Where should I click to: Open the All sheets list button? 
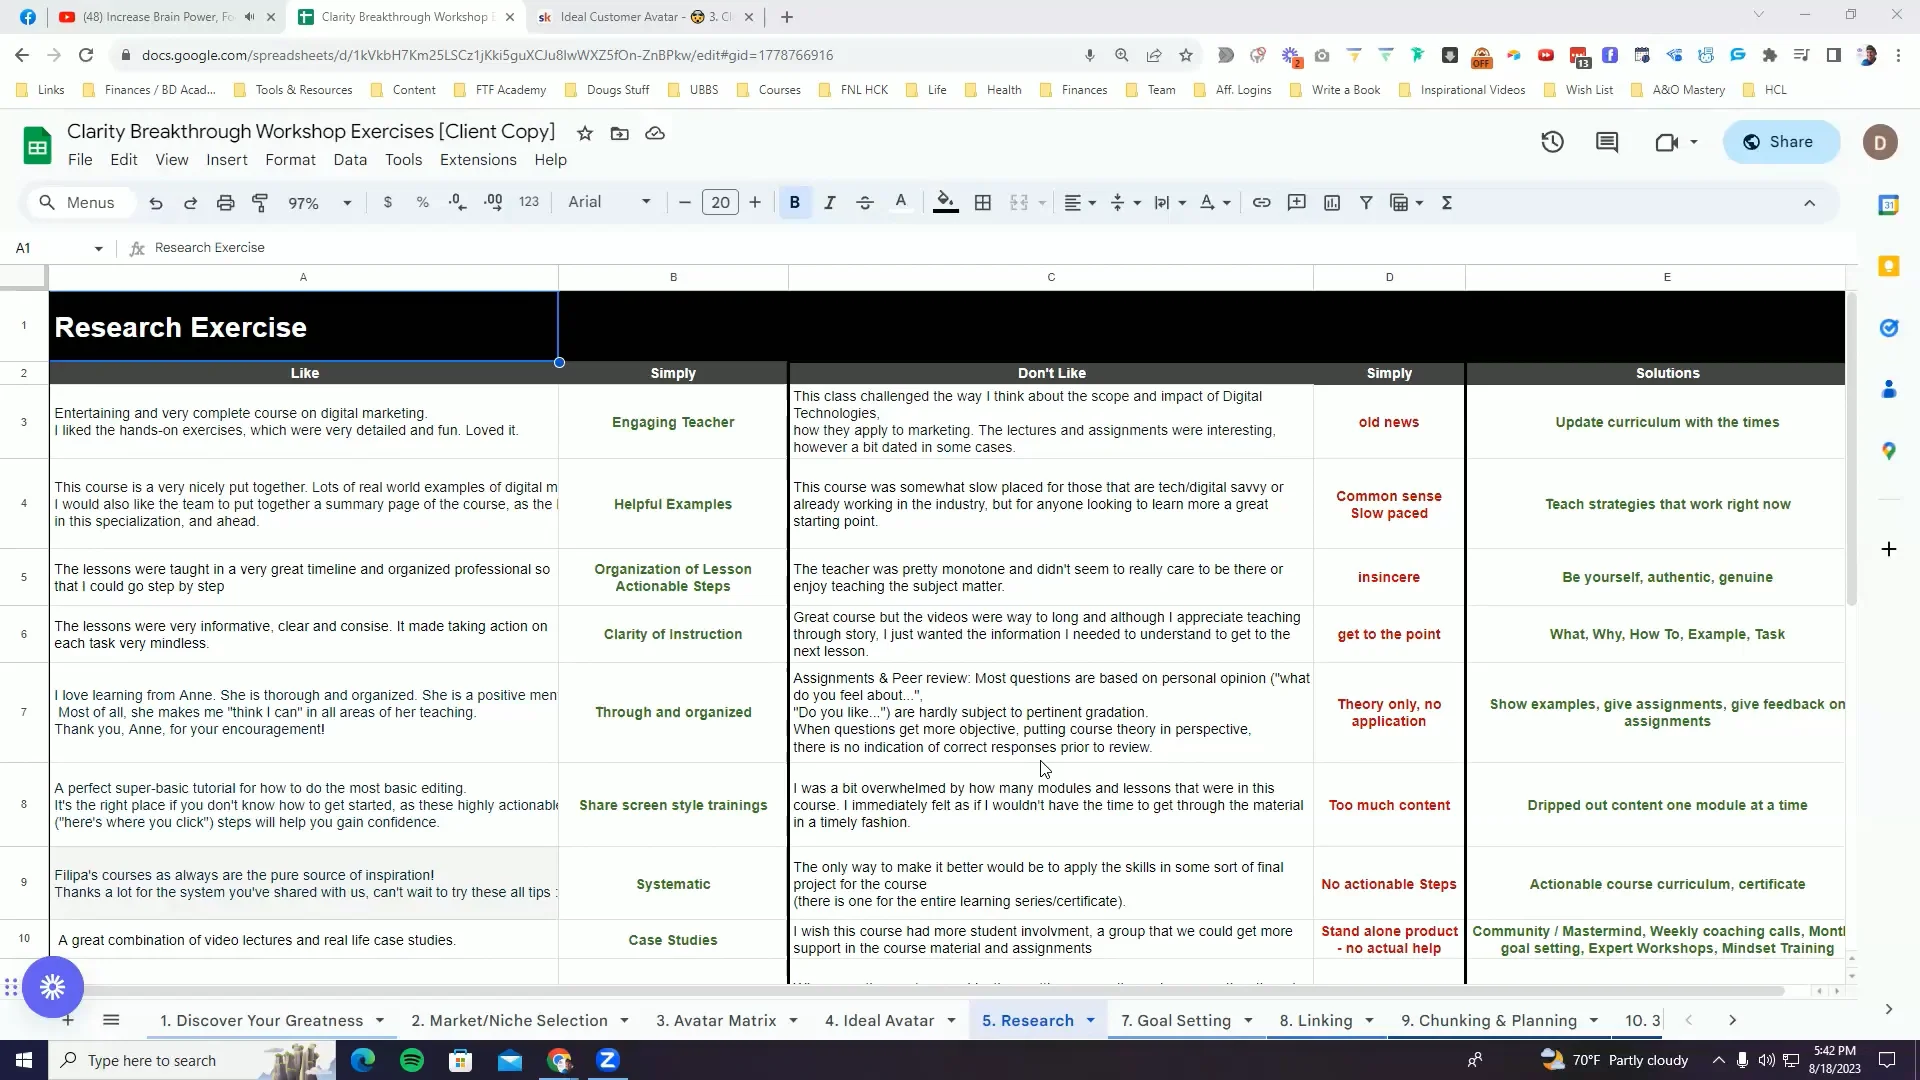111,1020
